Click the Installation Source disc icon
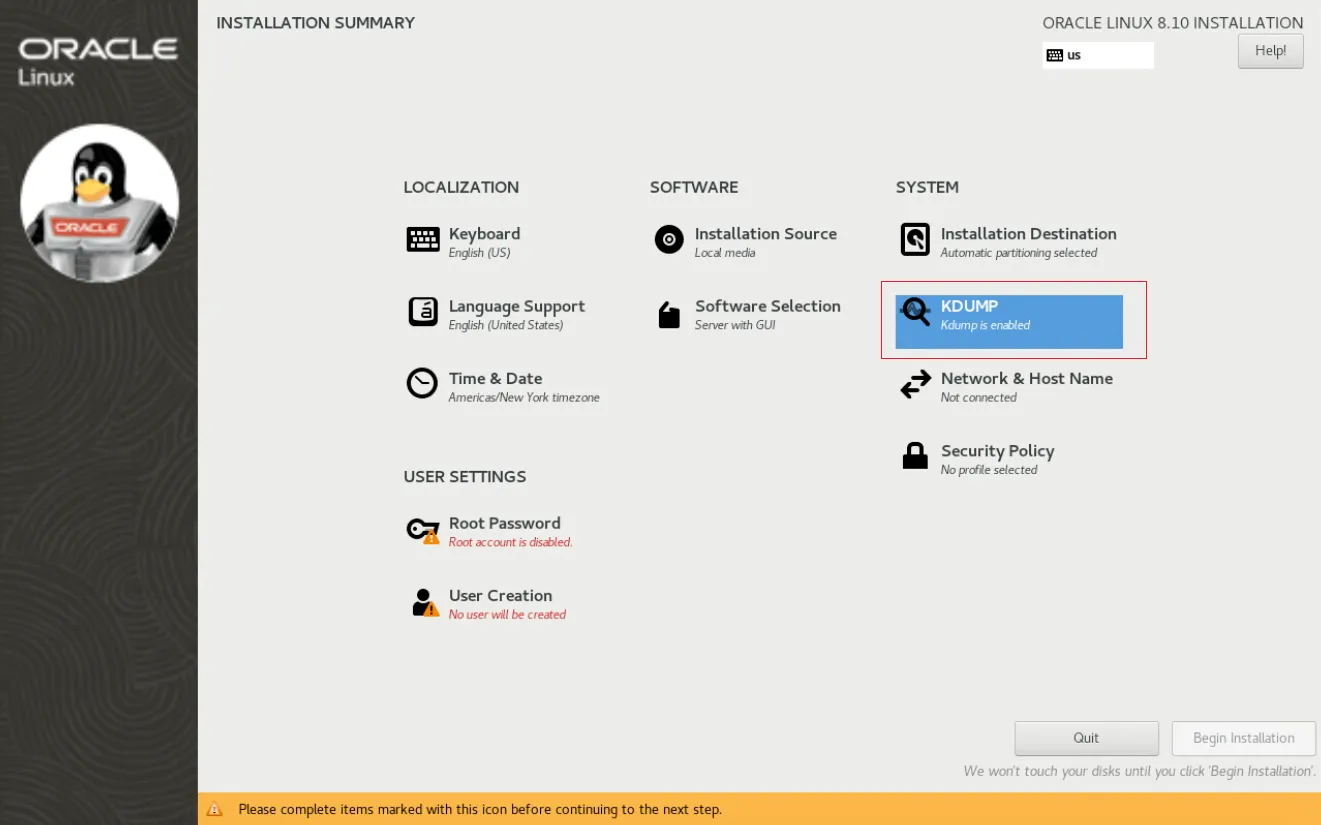The height and width of the screenshot is (825, 1321). [x=668, y=239]
